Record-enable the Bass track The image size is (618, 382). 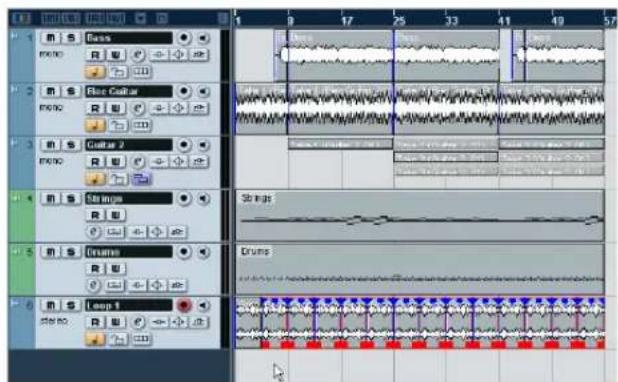point(184,38)
